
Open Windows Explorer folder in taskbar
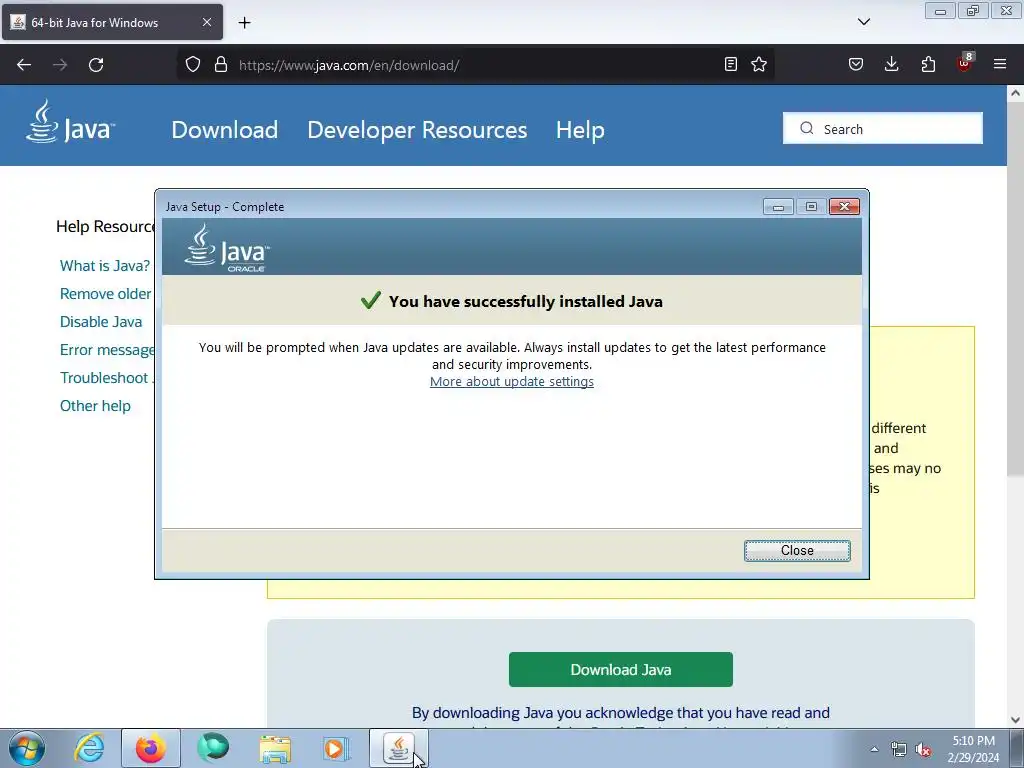(275, 748)
